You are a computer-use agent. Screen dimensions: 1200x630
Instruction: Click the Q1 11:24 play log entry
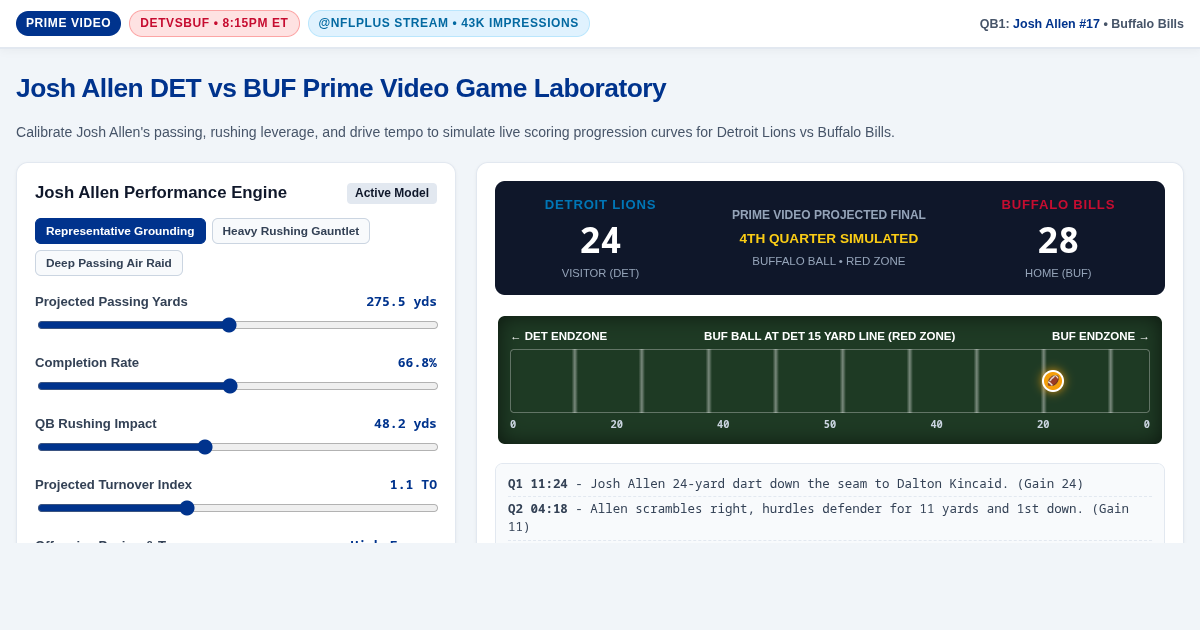tap(830, 484)
